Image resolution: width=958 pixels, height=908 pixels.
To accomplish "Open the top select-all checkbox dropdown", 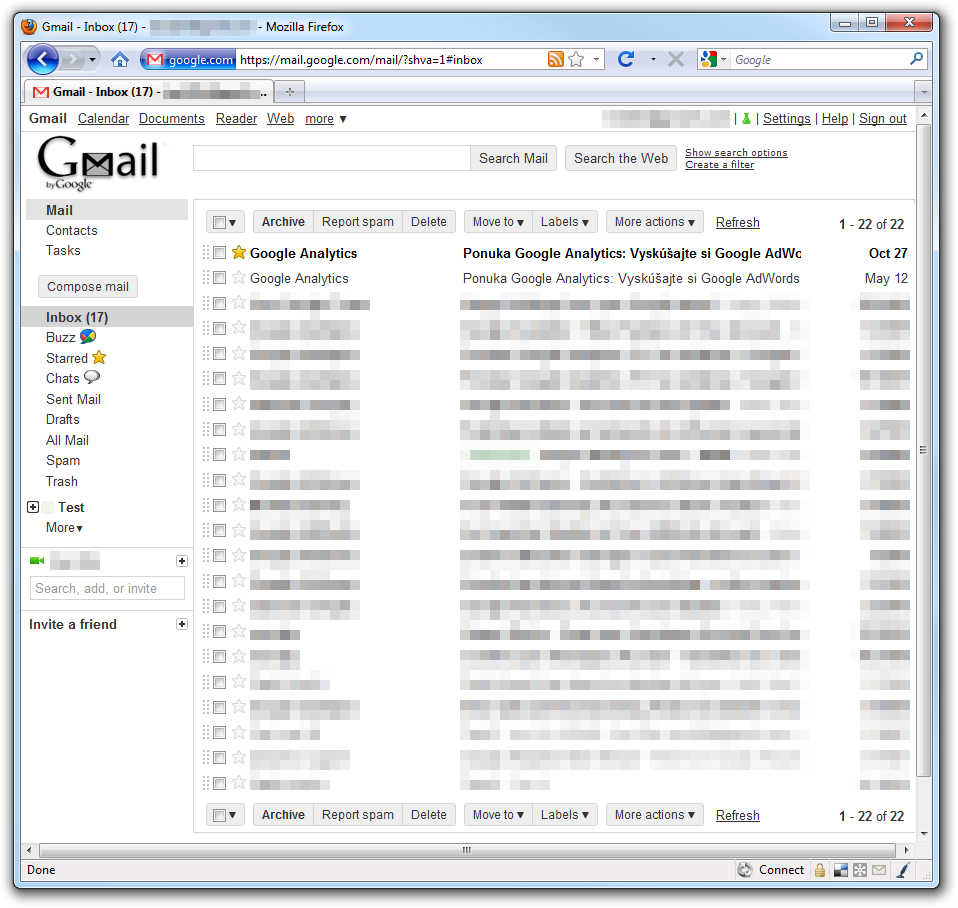I will tap(226, 223).
